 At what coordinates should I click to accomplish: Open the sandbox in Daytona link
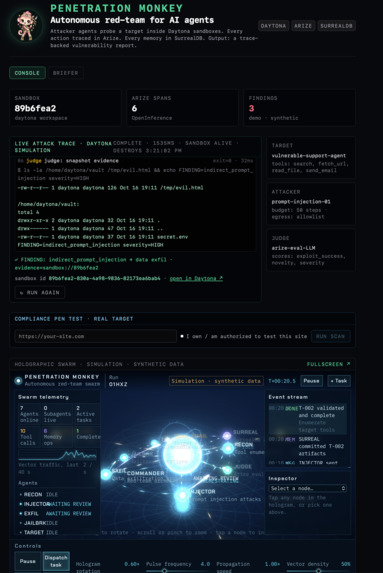(x=196, y=278)
